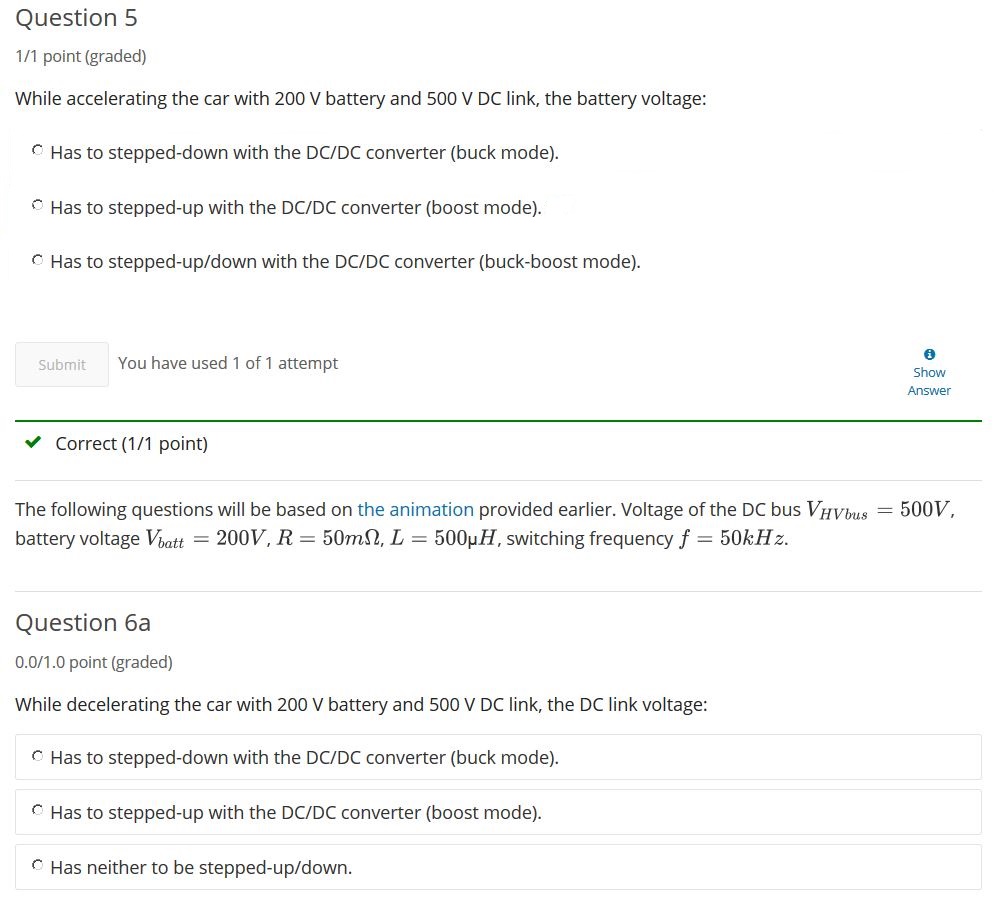Click the greyed-out Submit button
The width and height of the screenshot is (1006, 903).
click(62, 365)
